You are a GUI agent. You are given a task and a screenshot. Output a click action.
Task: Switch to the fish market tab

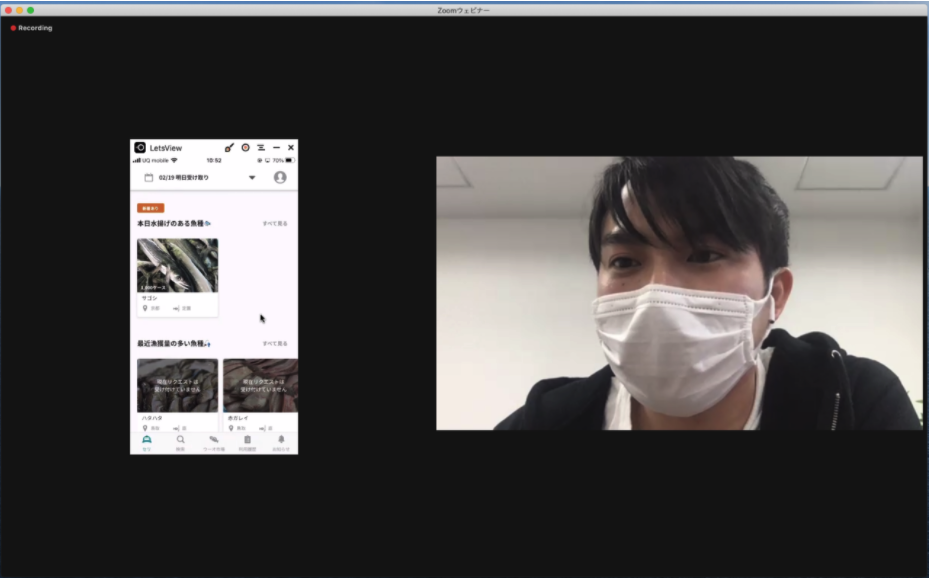214,442
